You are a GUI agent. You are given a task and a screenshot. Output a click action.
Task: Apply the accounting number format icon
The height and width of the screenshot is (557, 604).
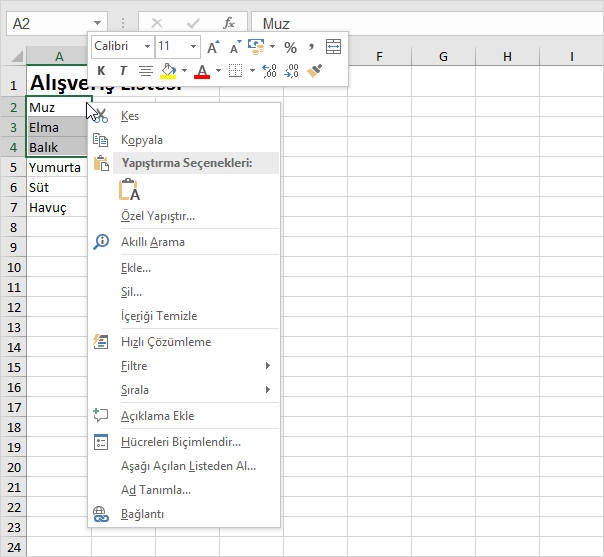256,47
